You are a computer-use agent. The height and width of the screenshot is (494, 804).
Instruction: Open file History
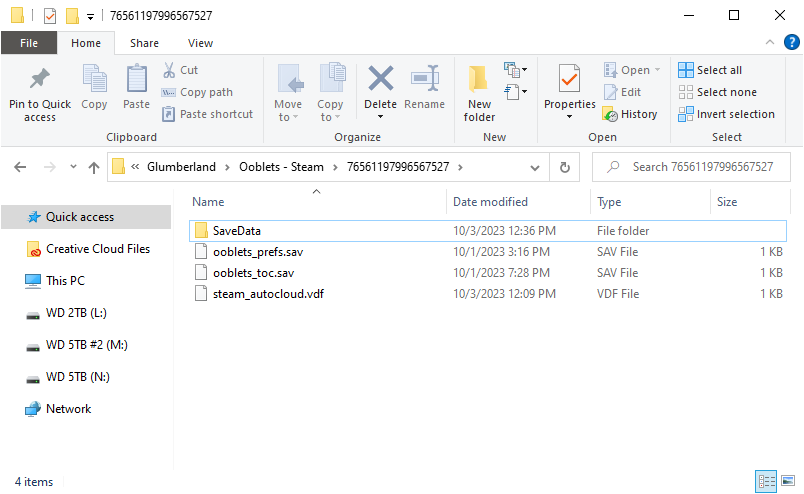click(630, 114)
